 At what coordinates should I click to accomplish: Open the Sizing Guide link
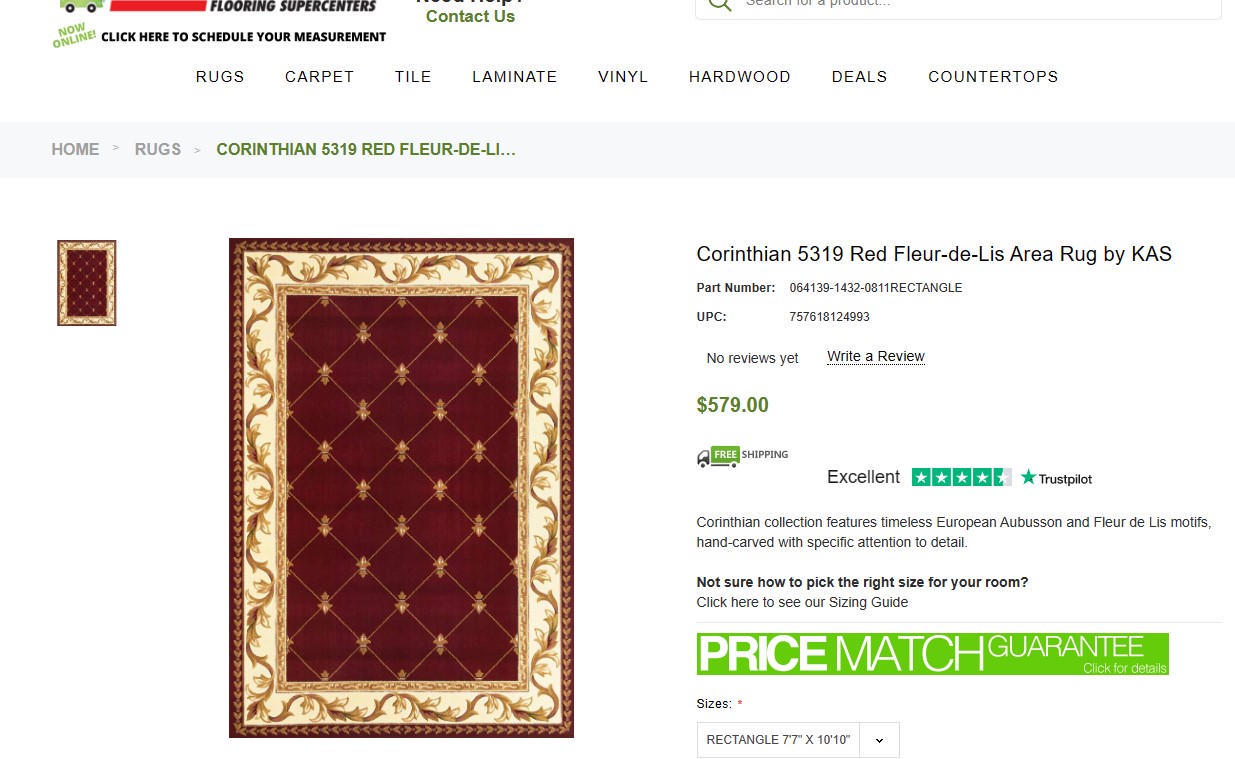click(x=802, y=602)
